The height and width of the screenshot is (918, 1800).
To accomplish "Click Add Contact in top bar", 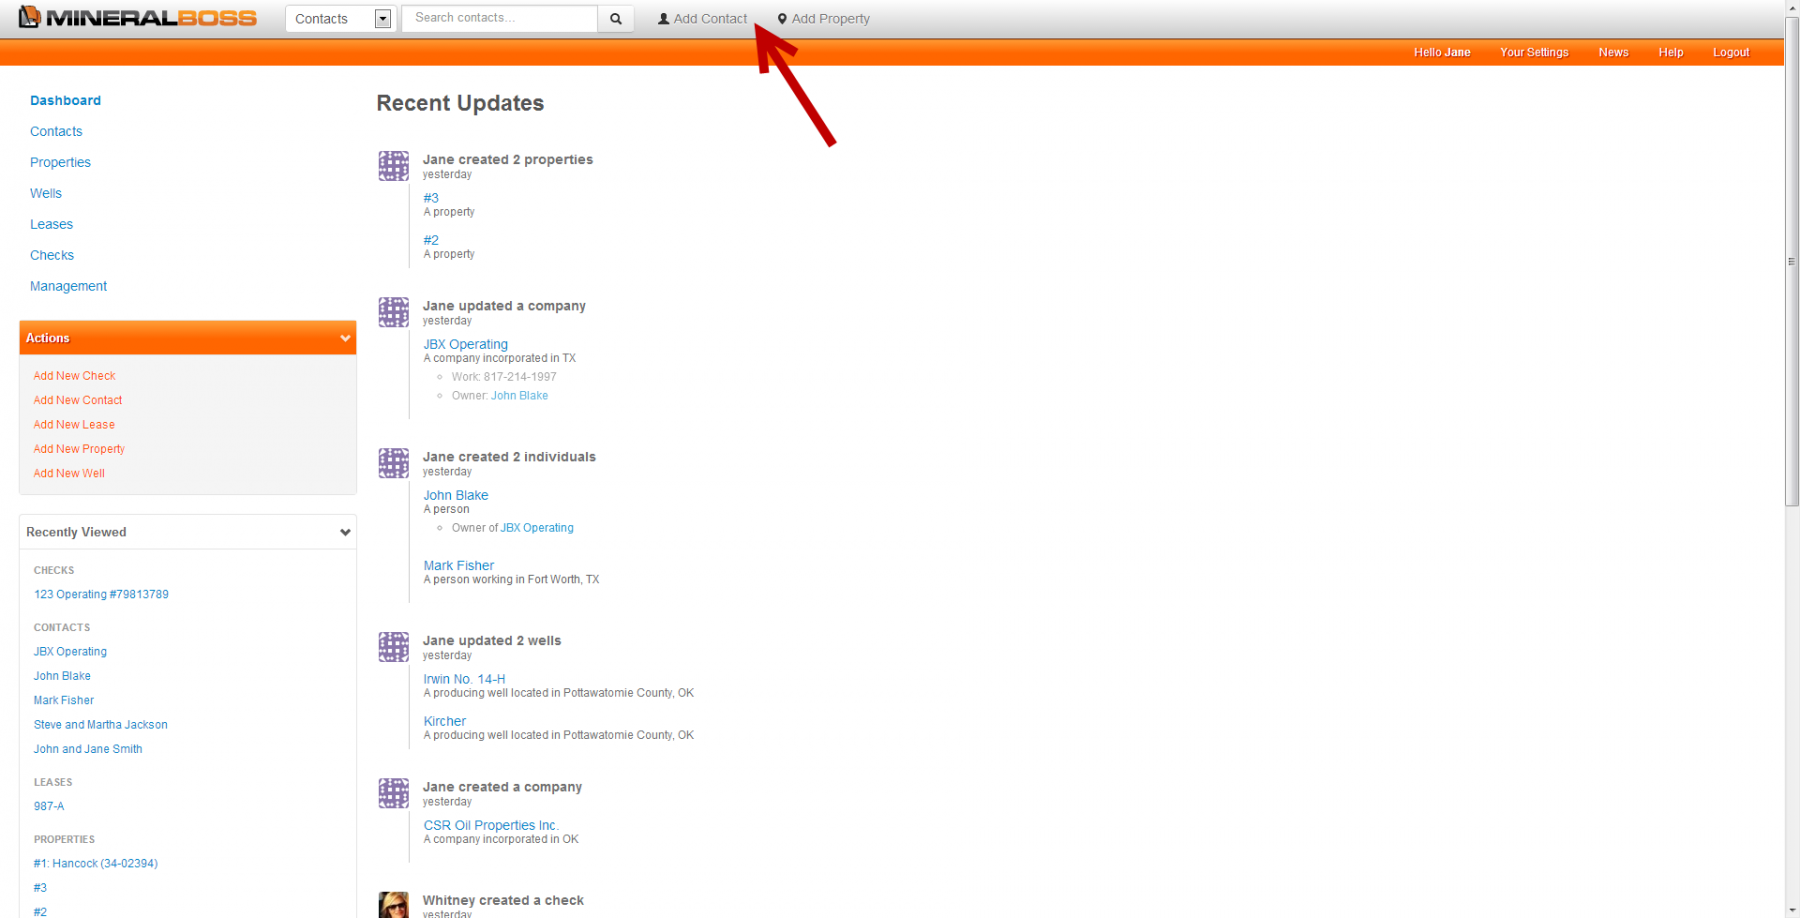I will pyautogui.click(x=702, y=19).
